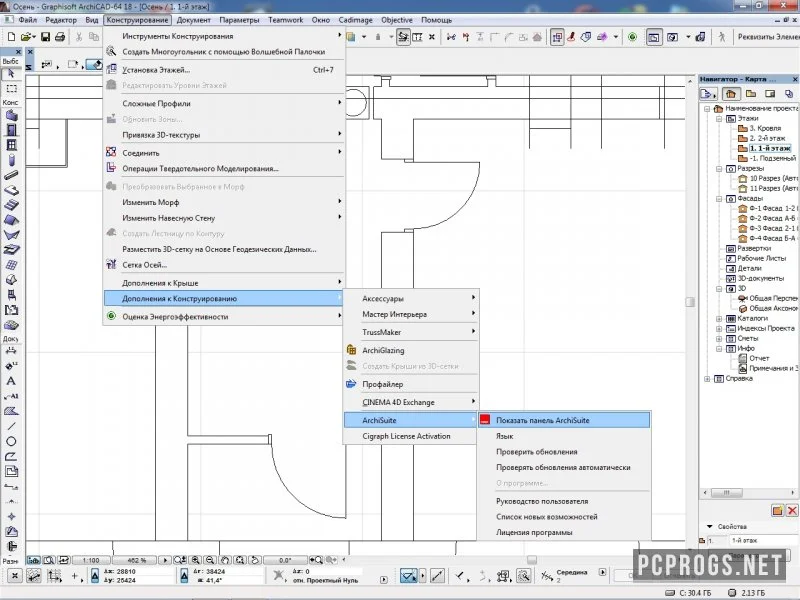This screenshot has width=800, height=600.
Task: Choose Cigraph License Activation entry
Action: coord(411,436)
